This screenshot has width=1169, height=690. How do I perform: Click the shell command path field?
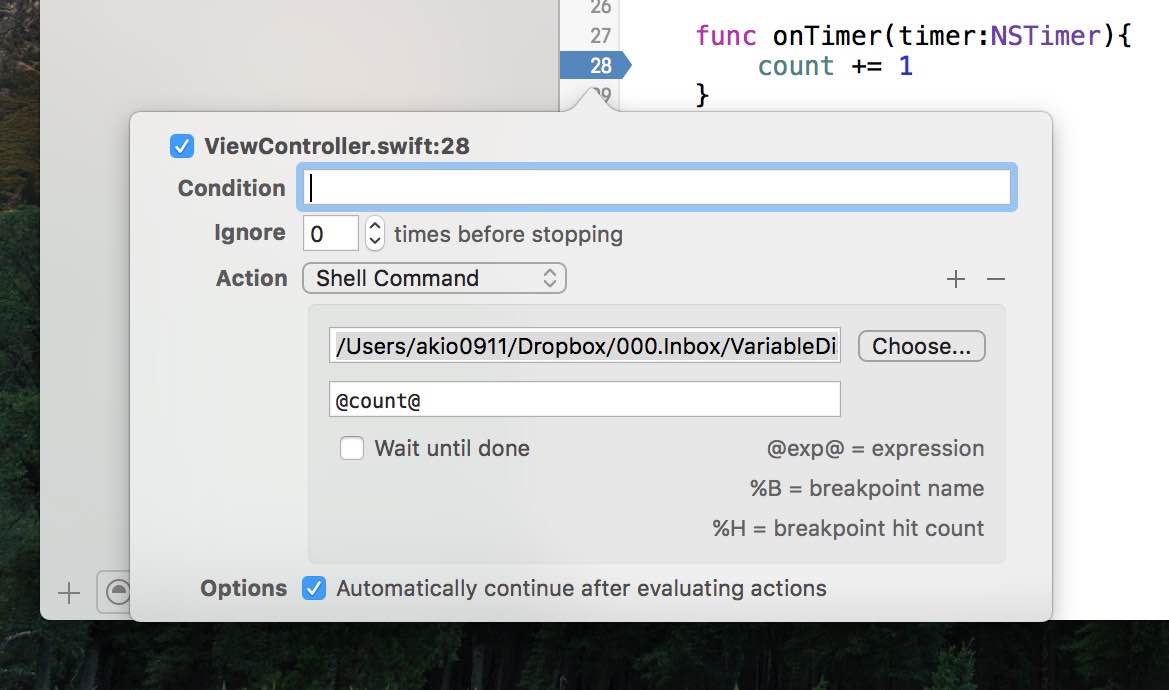click(x=585, y=346)
